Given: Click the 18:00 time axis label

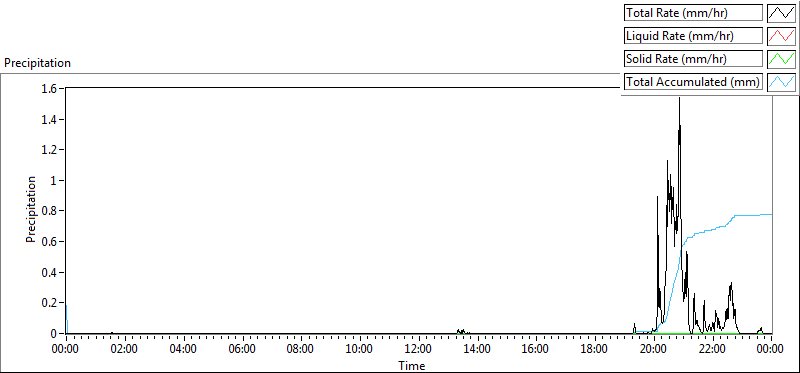Looking at the screenshot, I should [x=595, y=350].
